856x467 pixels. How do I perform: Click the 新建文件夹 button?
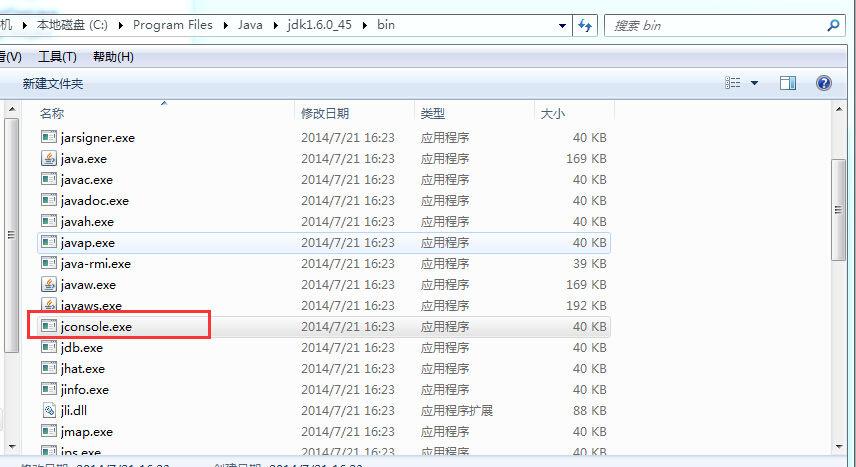point(53,84)
